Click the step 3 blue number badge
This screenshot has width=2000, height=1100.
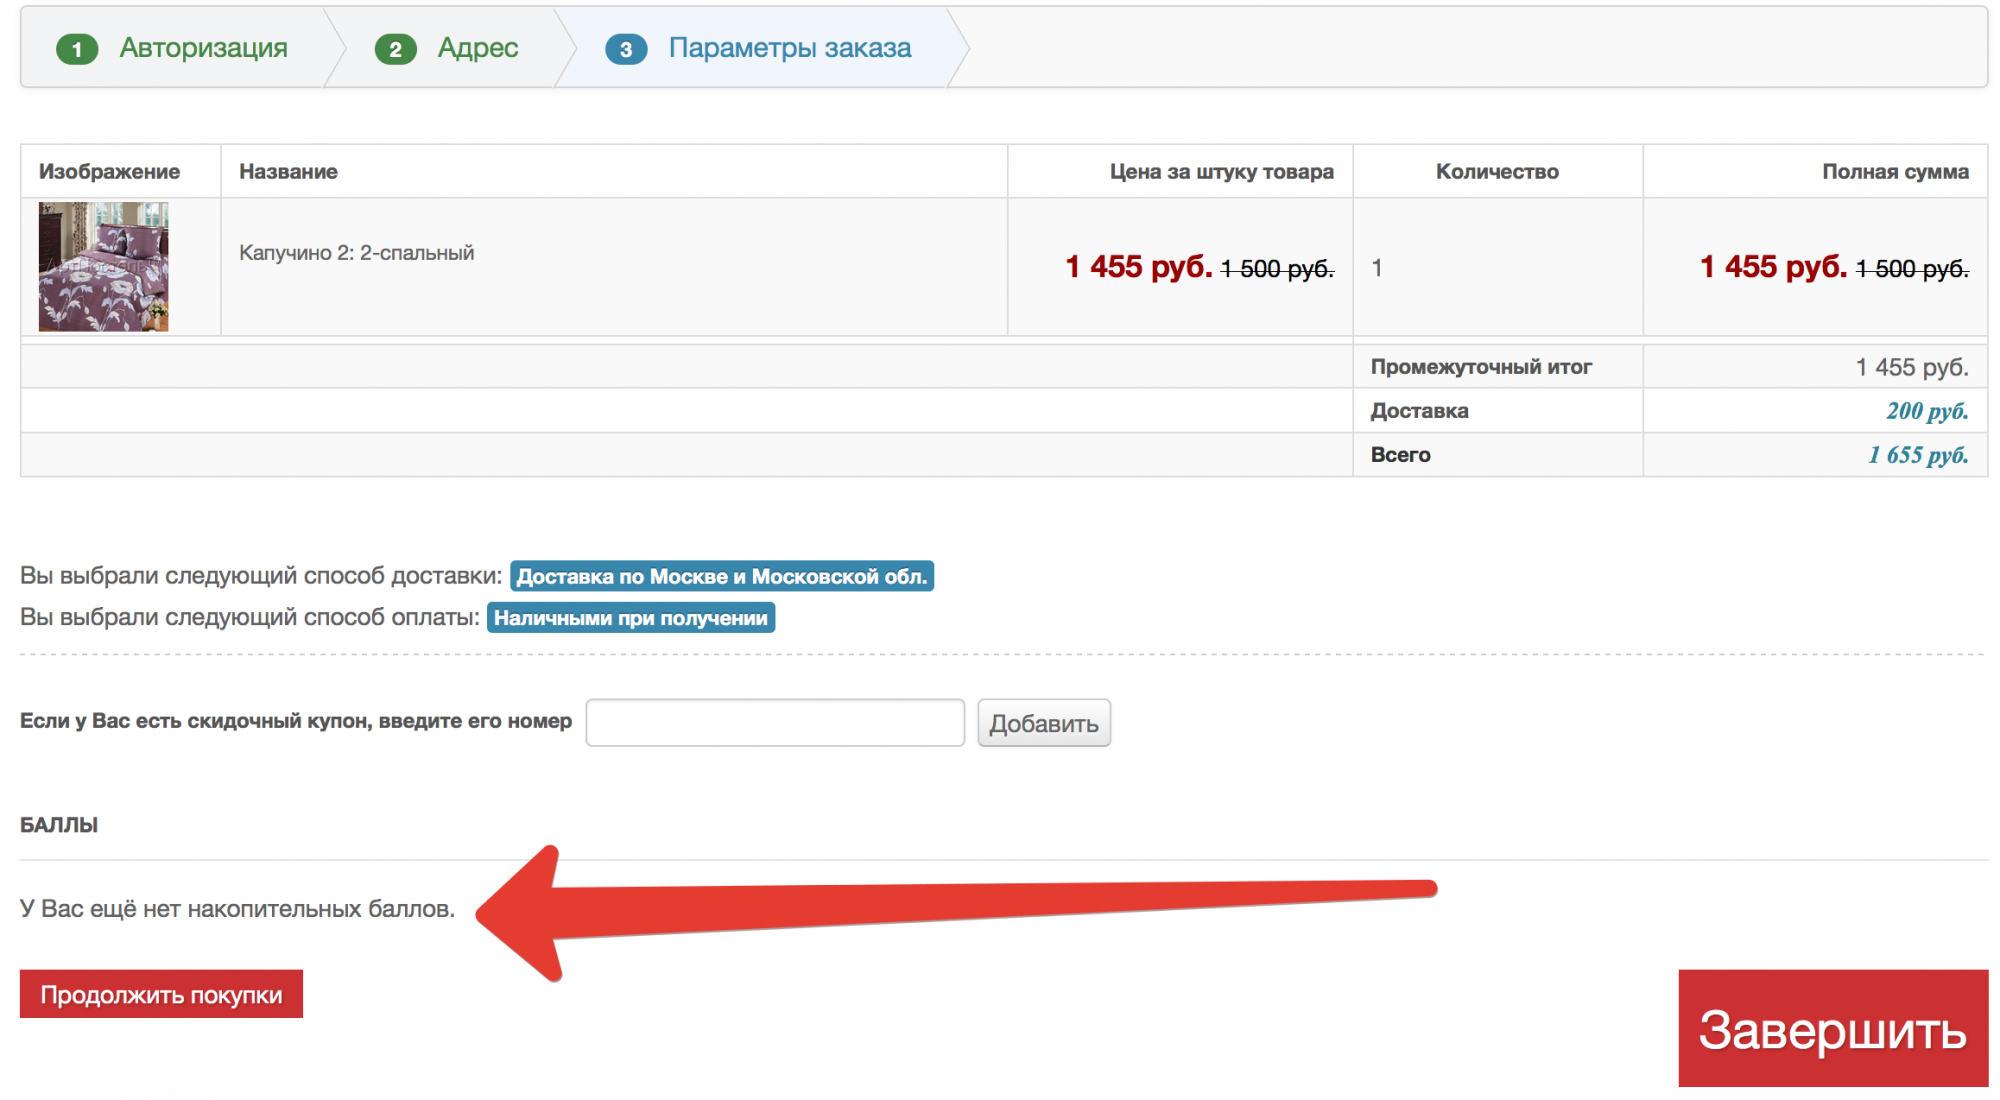626,49
